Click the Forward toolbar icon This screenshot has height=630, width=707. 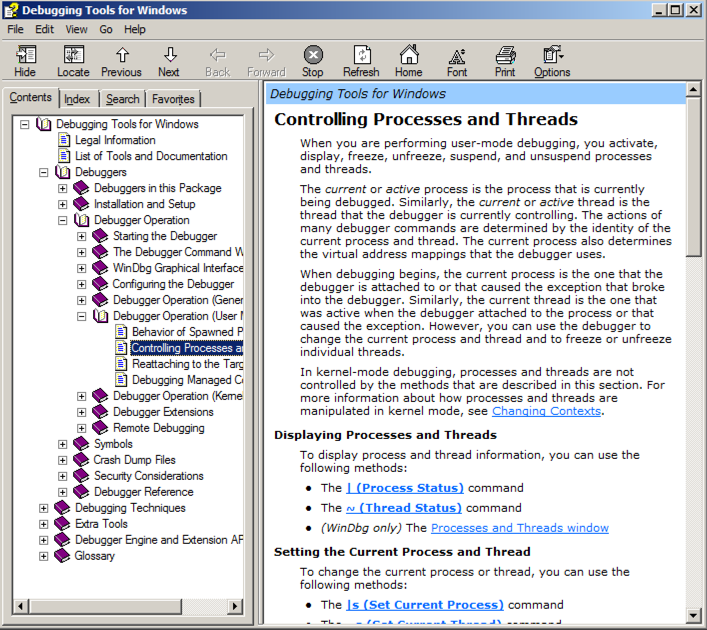pos(266,55)
